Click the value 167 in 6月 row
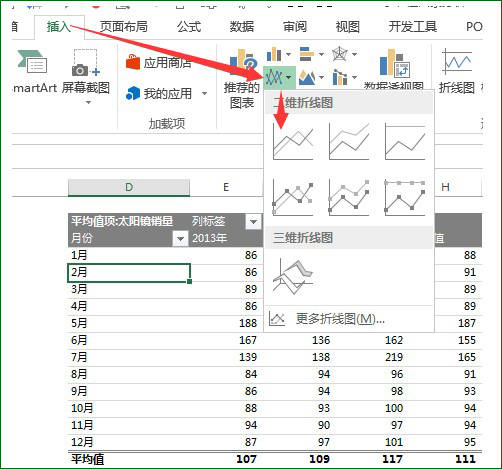Screen dimensions: 502x469 pos(248,340)
